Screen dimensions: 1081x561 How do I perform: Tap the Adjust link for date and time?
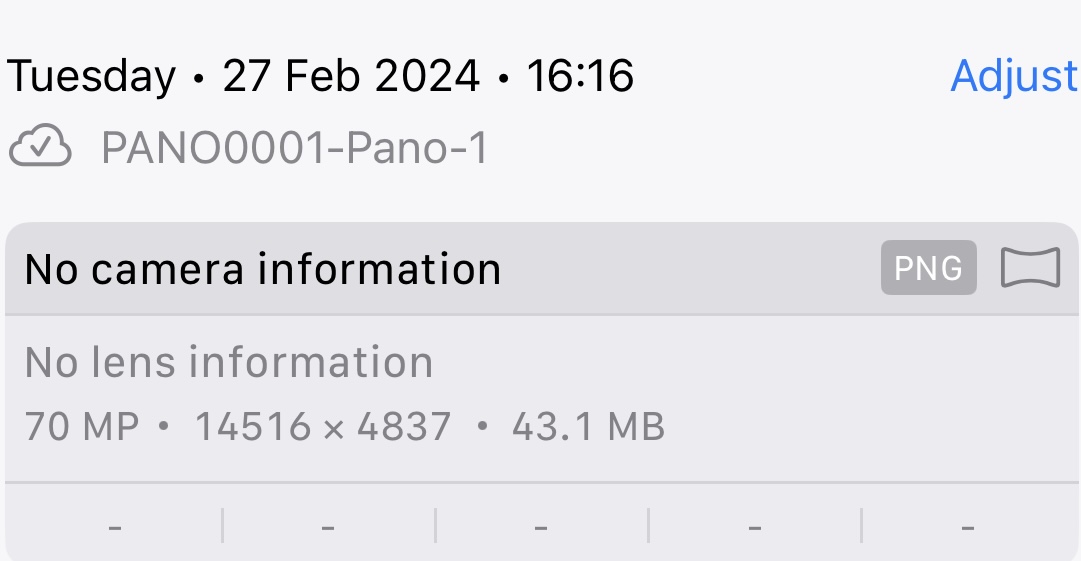(1014, 76)
